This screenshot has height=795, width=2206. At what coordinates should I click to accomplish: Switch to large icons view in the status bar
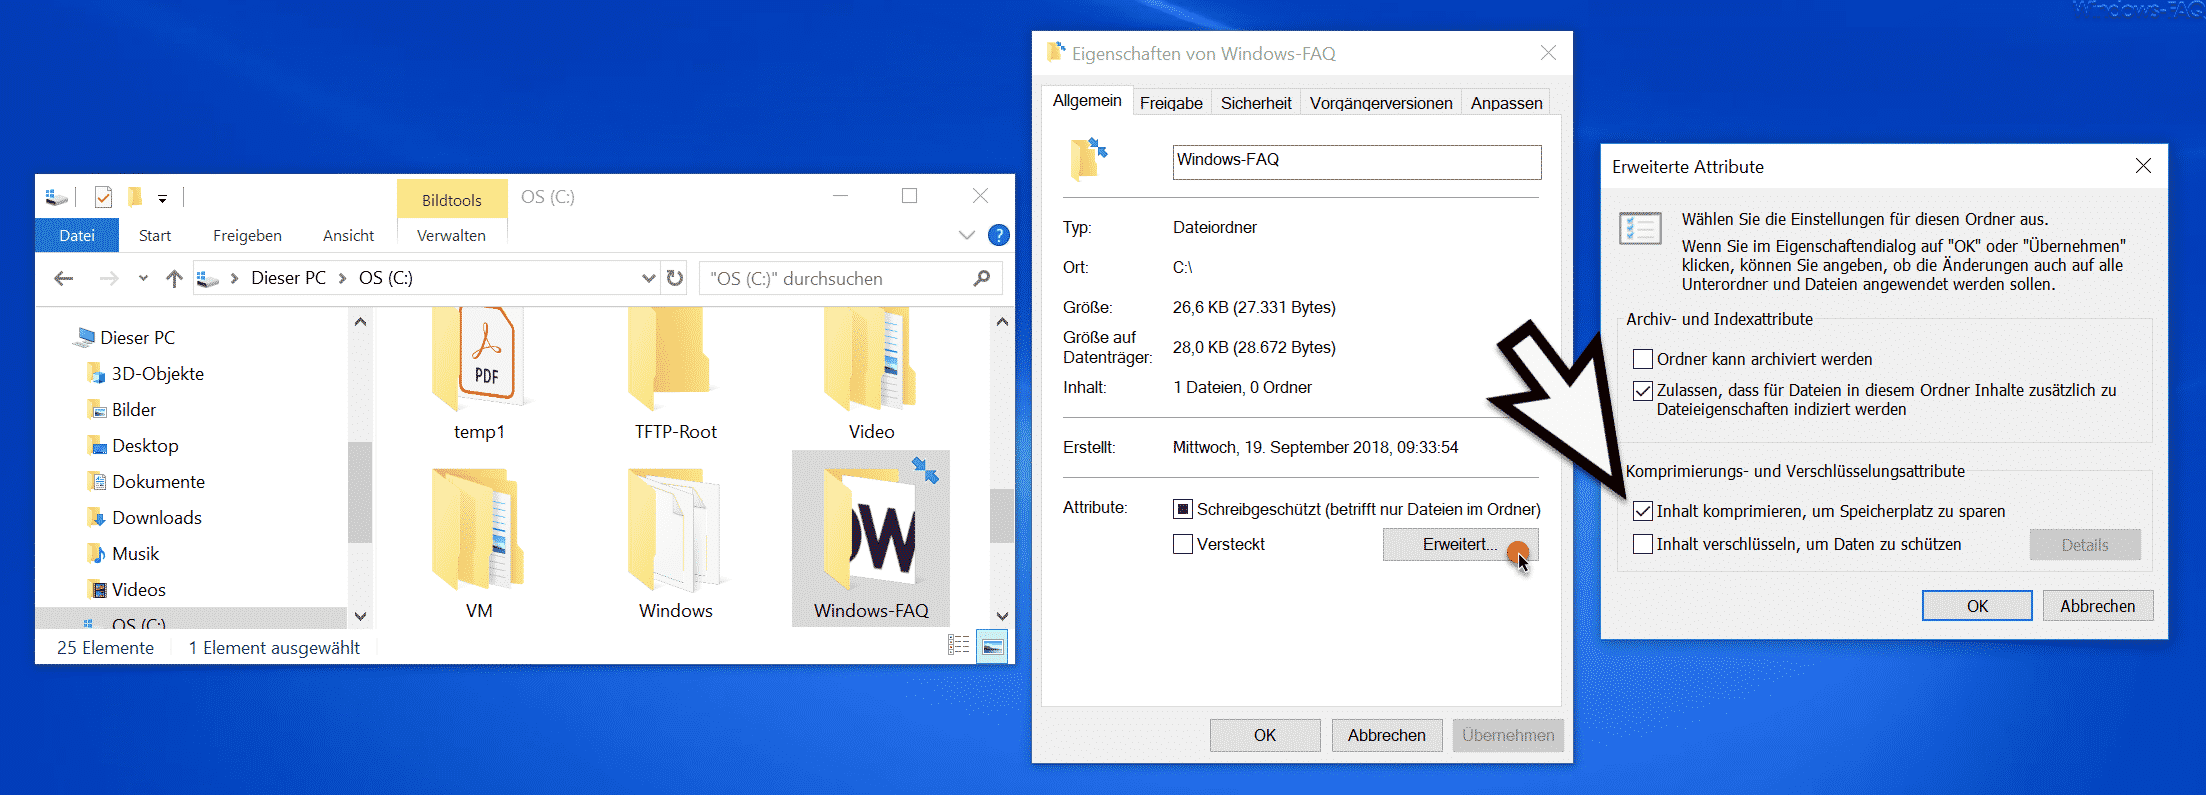(x=992, y=646)
